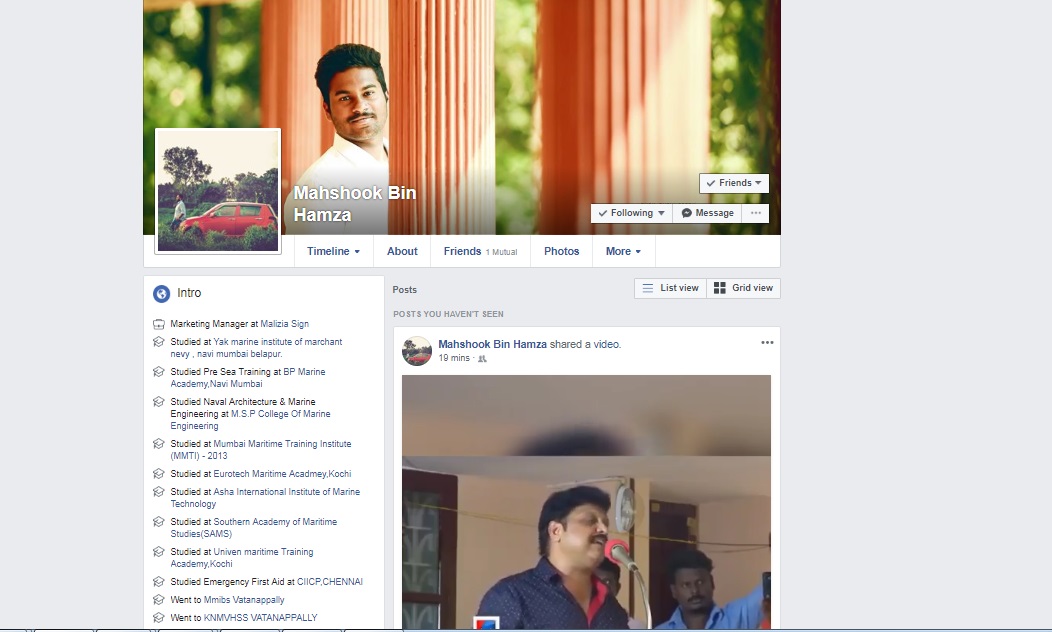1052x632 pixels.
Task: Open the KNMVHSS VATANAPPALLY link
Action: pyautogui.click(x=260, y=618)
